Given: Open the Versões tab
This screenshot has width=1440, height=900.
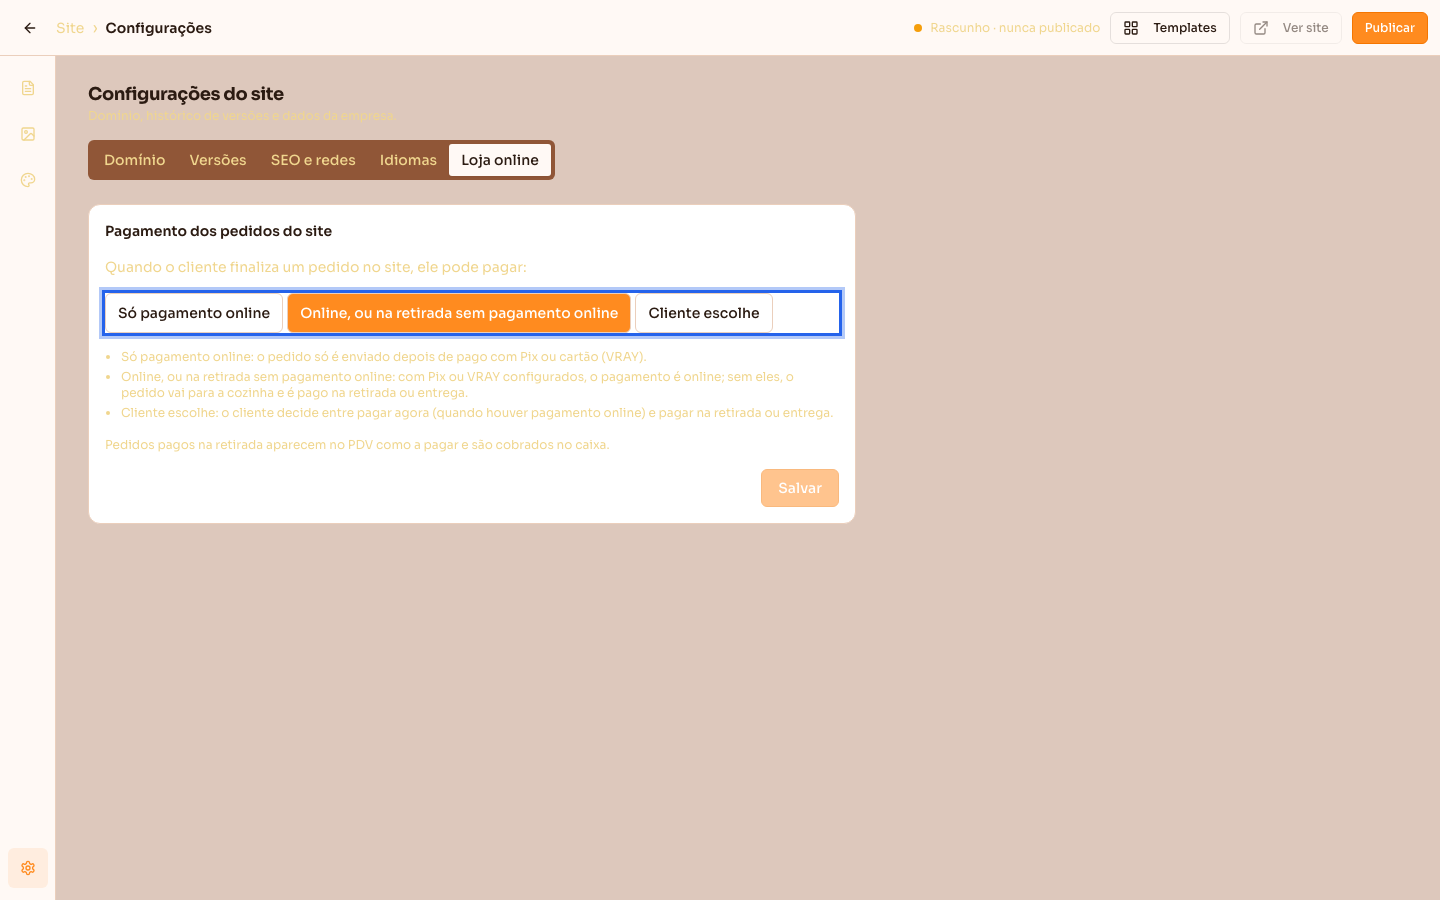Looking at the screenshot, I should pos(218,160).
